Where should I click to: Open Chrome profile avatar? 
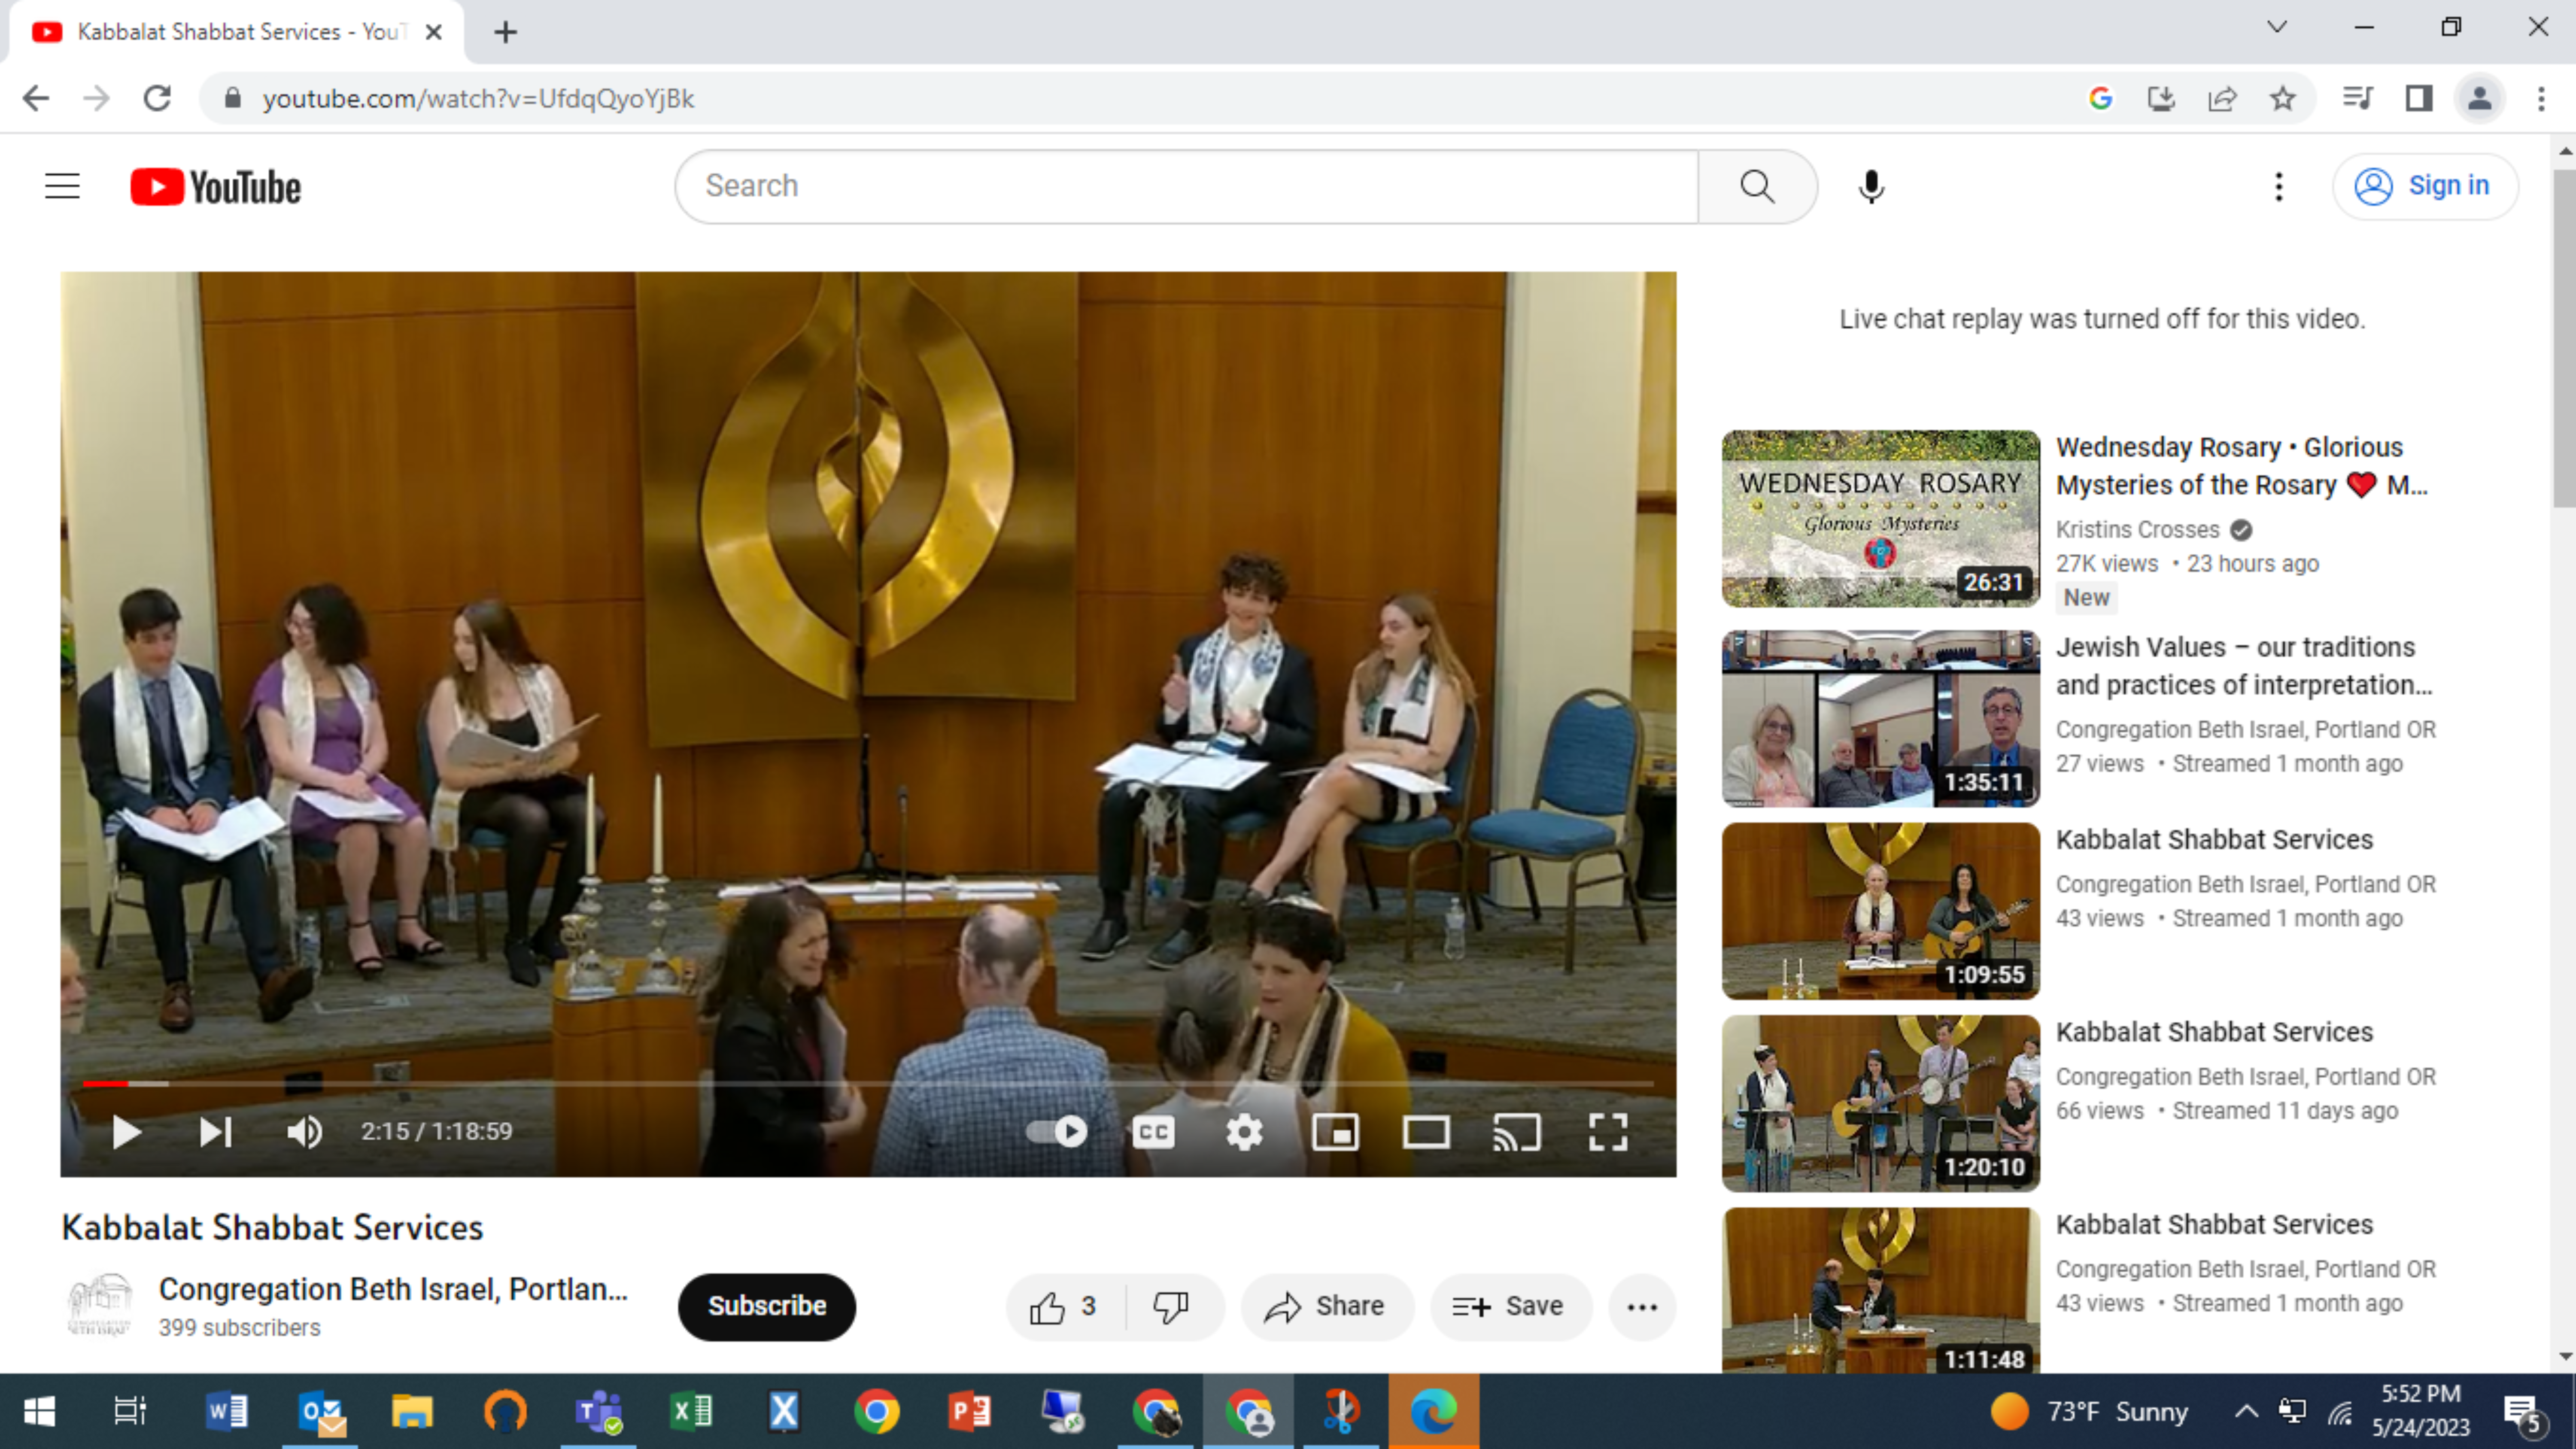click(x=2479, y=98)
